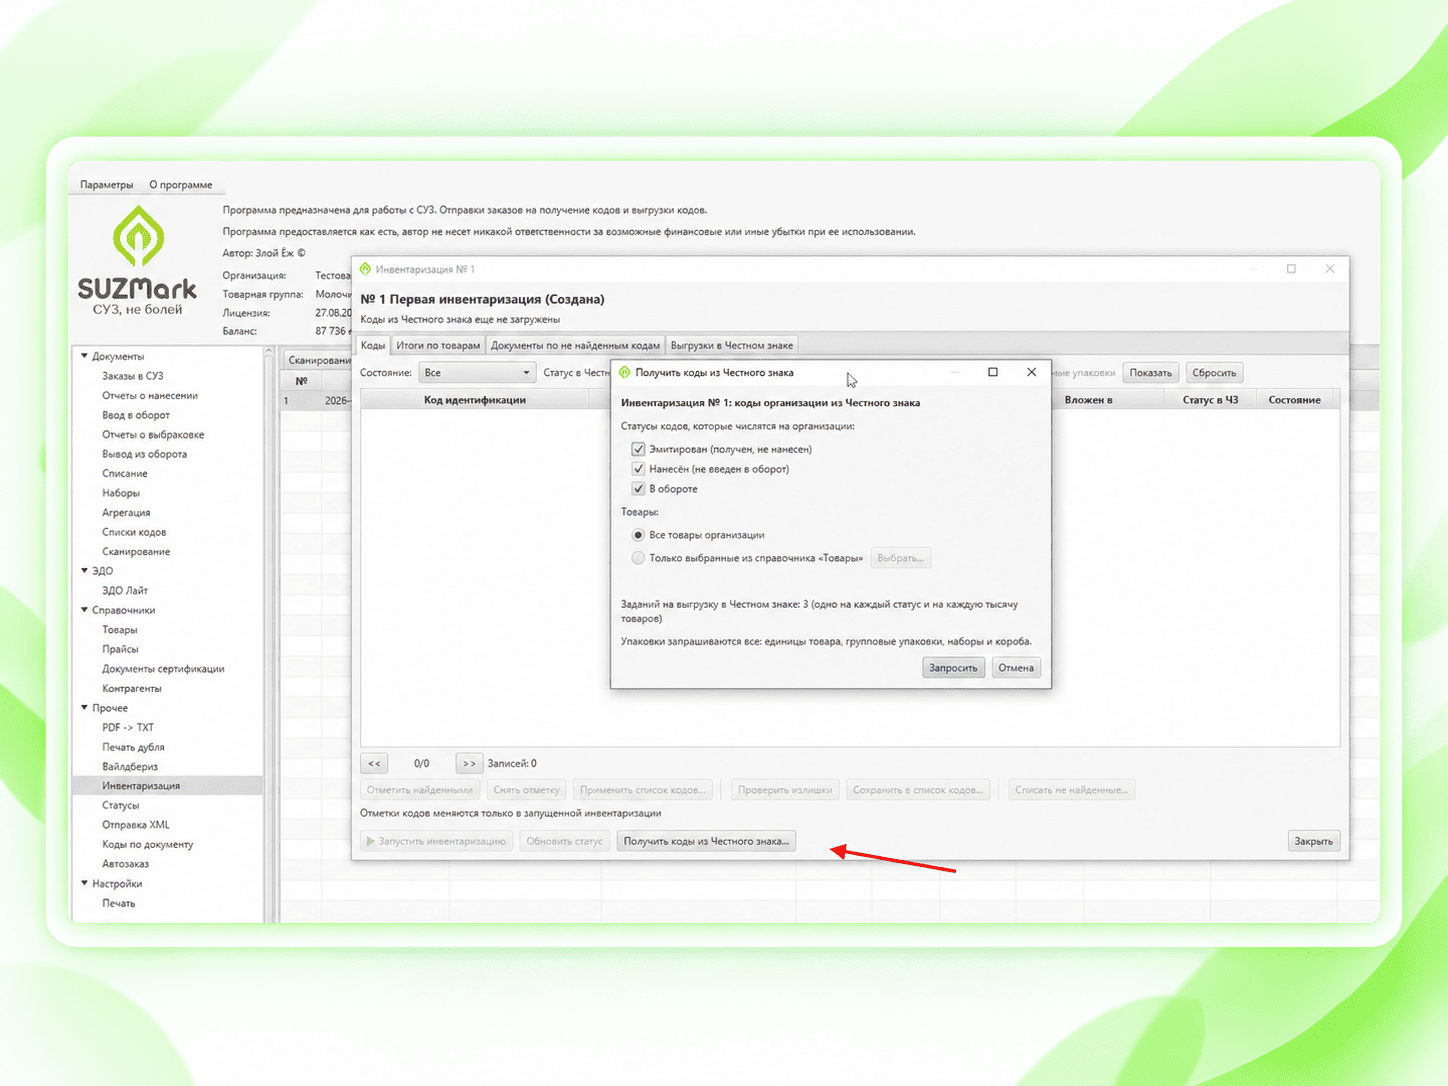Click the «Код идентификации» column header
This screenshot has width=1448, height=1086.
point(475,400)
